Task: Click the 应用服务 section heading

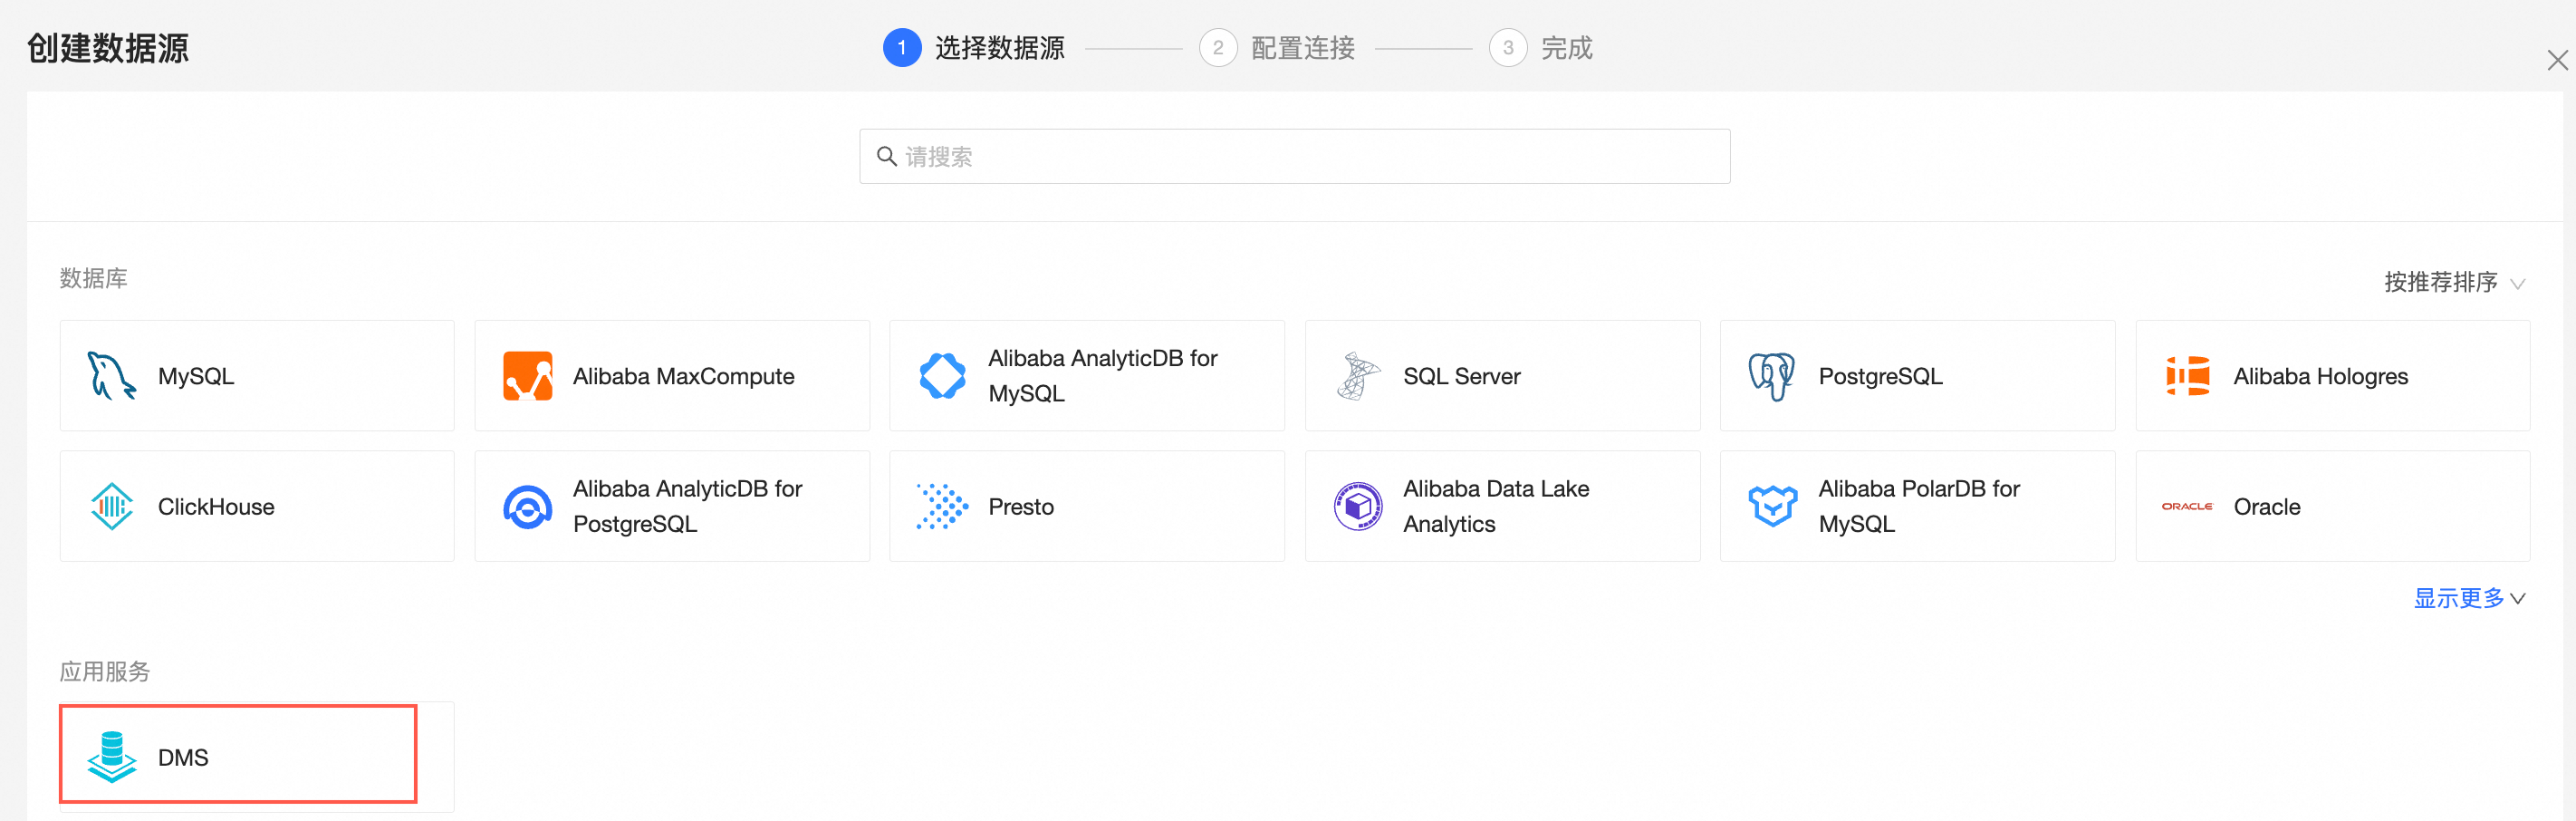Action: (104, 671)
